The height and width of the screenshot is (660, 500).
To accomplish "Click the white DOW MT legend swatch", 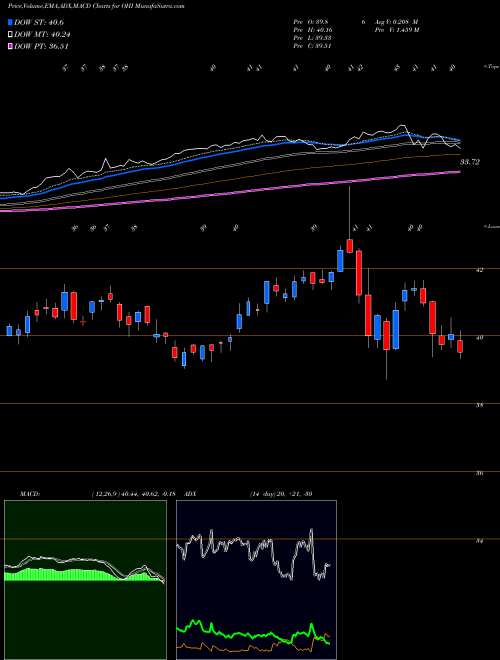I will click(x=11, y=35).
